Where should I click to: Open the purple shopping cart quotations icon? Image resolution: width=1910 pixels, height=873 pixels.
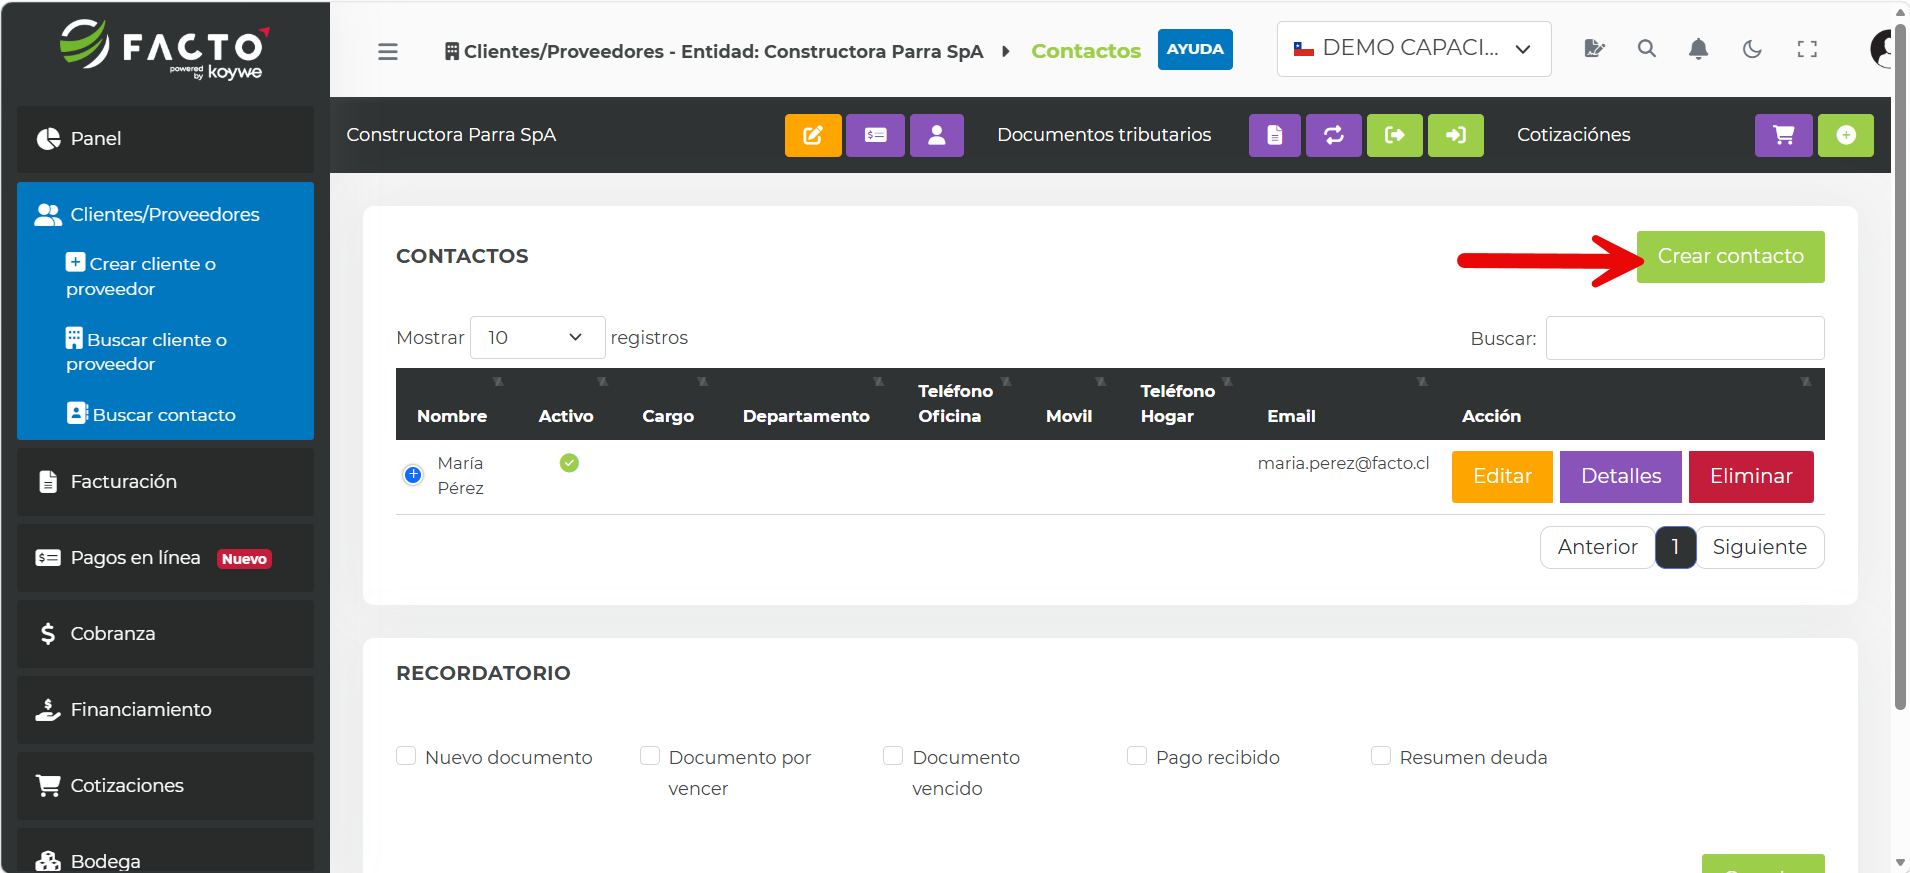[1784, 135]
